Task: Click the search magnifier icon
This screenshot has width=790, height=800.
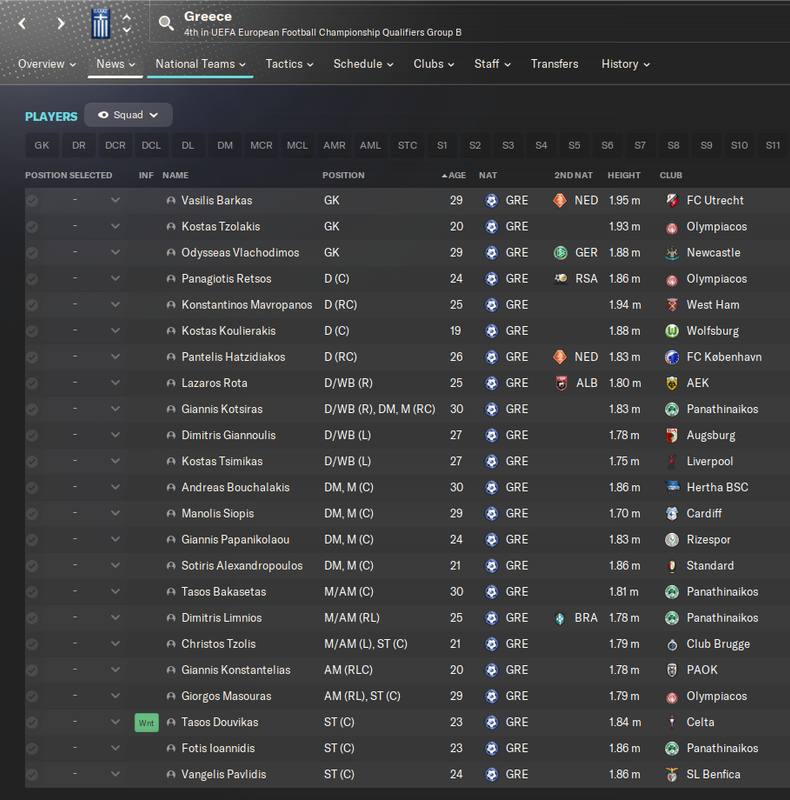Action: pyautogui.click(x=166, y=23)
